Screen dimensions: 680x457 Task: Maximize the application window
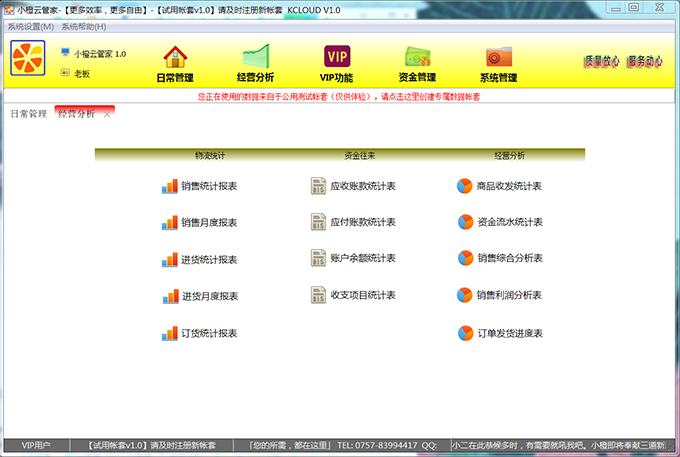pyautogui.click(x=634, y=7)
